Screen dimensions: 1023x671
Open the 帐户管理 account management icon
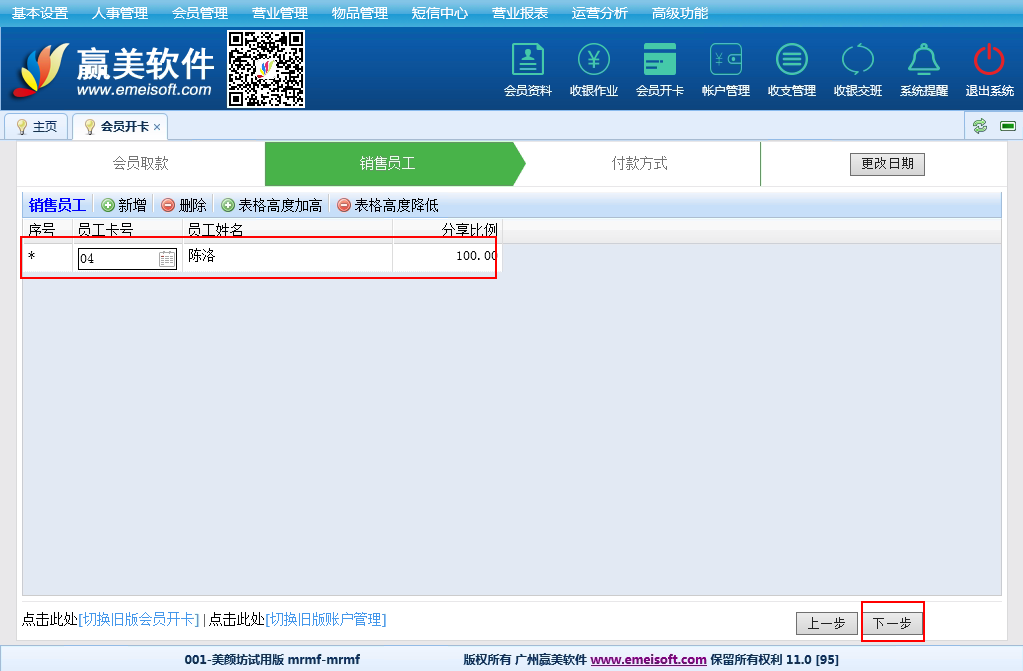(x=725, y=61)
